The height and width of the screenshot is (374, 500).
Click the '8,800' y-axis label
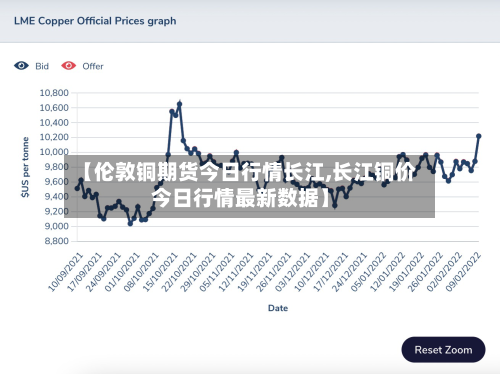56,241
